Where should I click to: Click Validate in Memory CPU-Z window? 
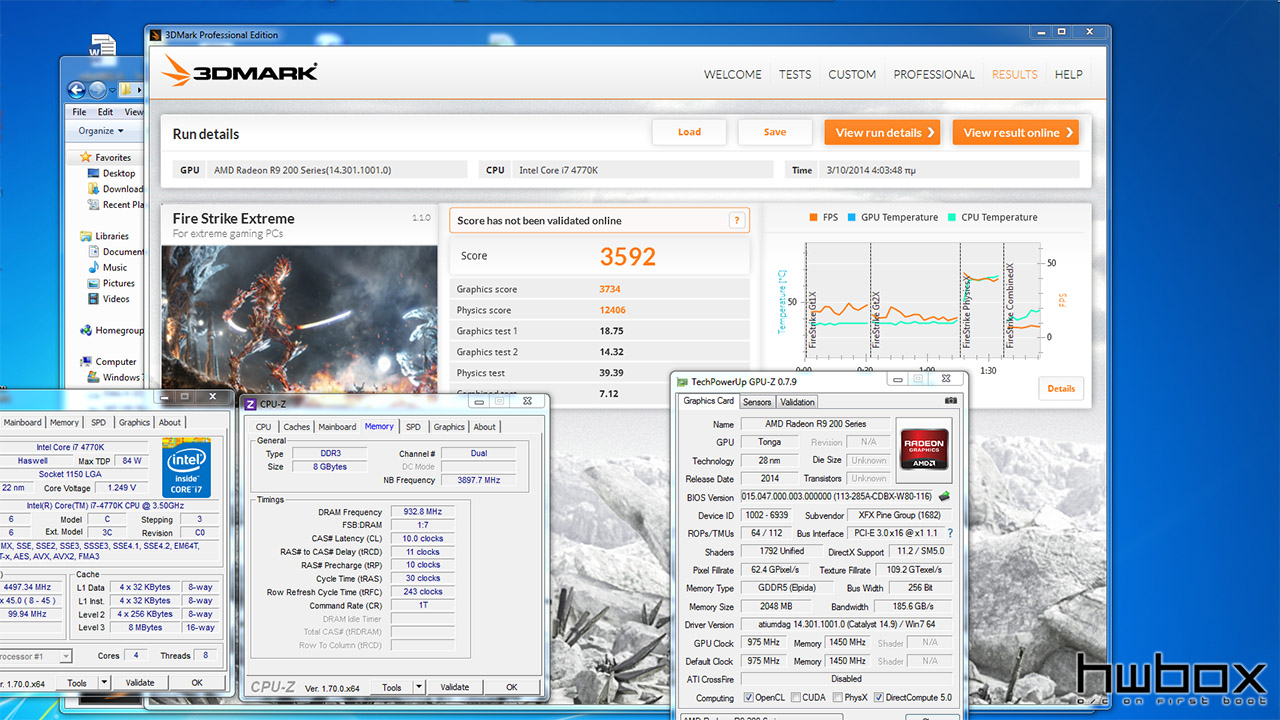coord(455,687)
